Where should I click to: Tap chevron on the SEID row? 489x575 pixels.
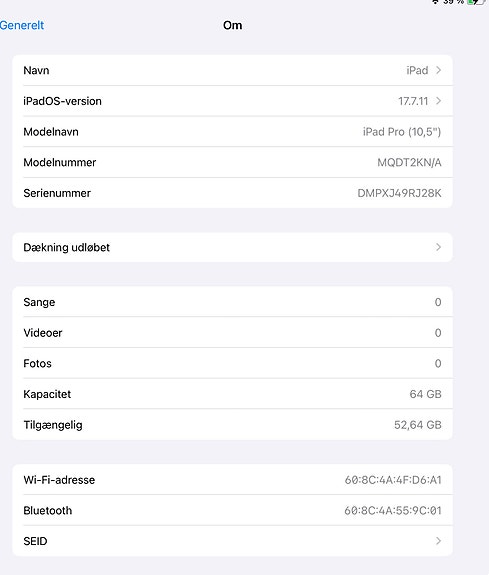click(x=438, y=541)
